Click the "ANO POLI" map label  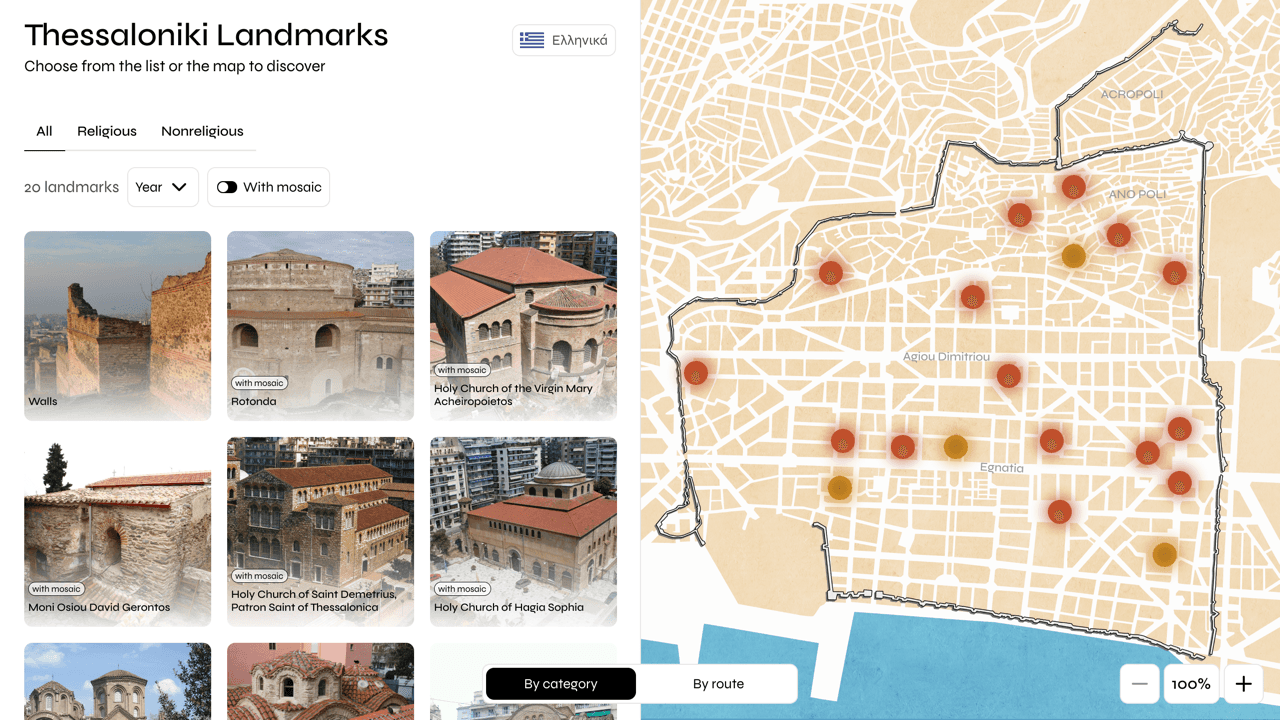tap(1137, 194)
